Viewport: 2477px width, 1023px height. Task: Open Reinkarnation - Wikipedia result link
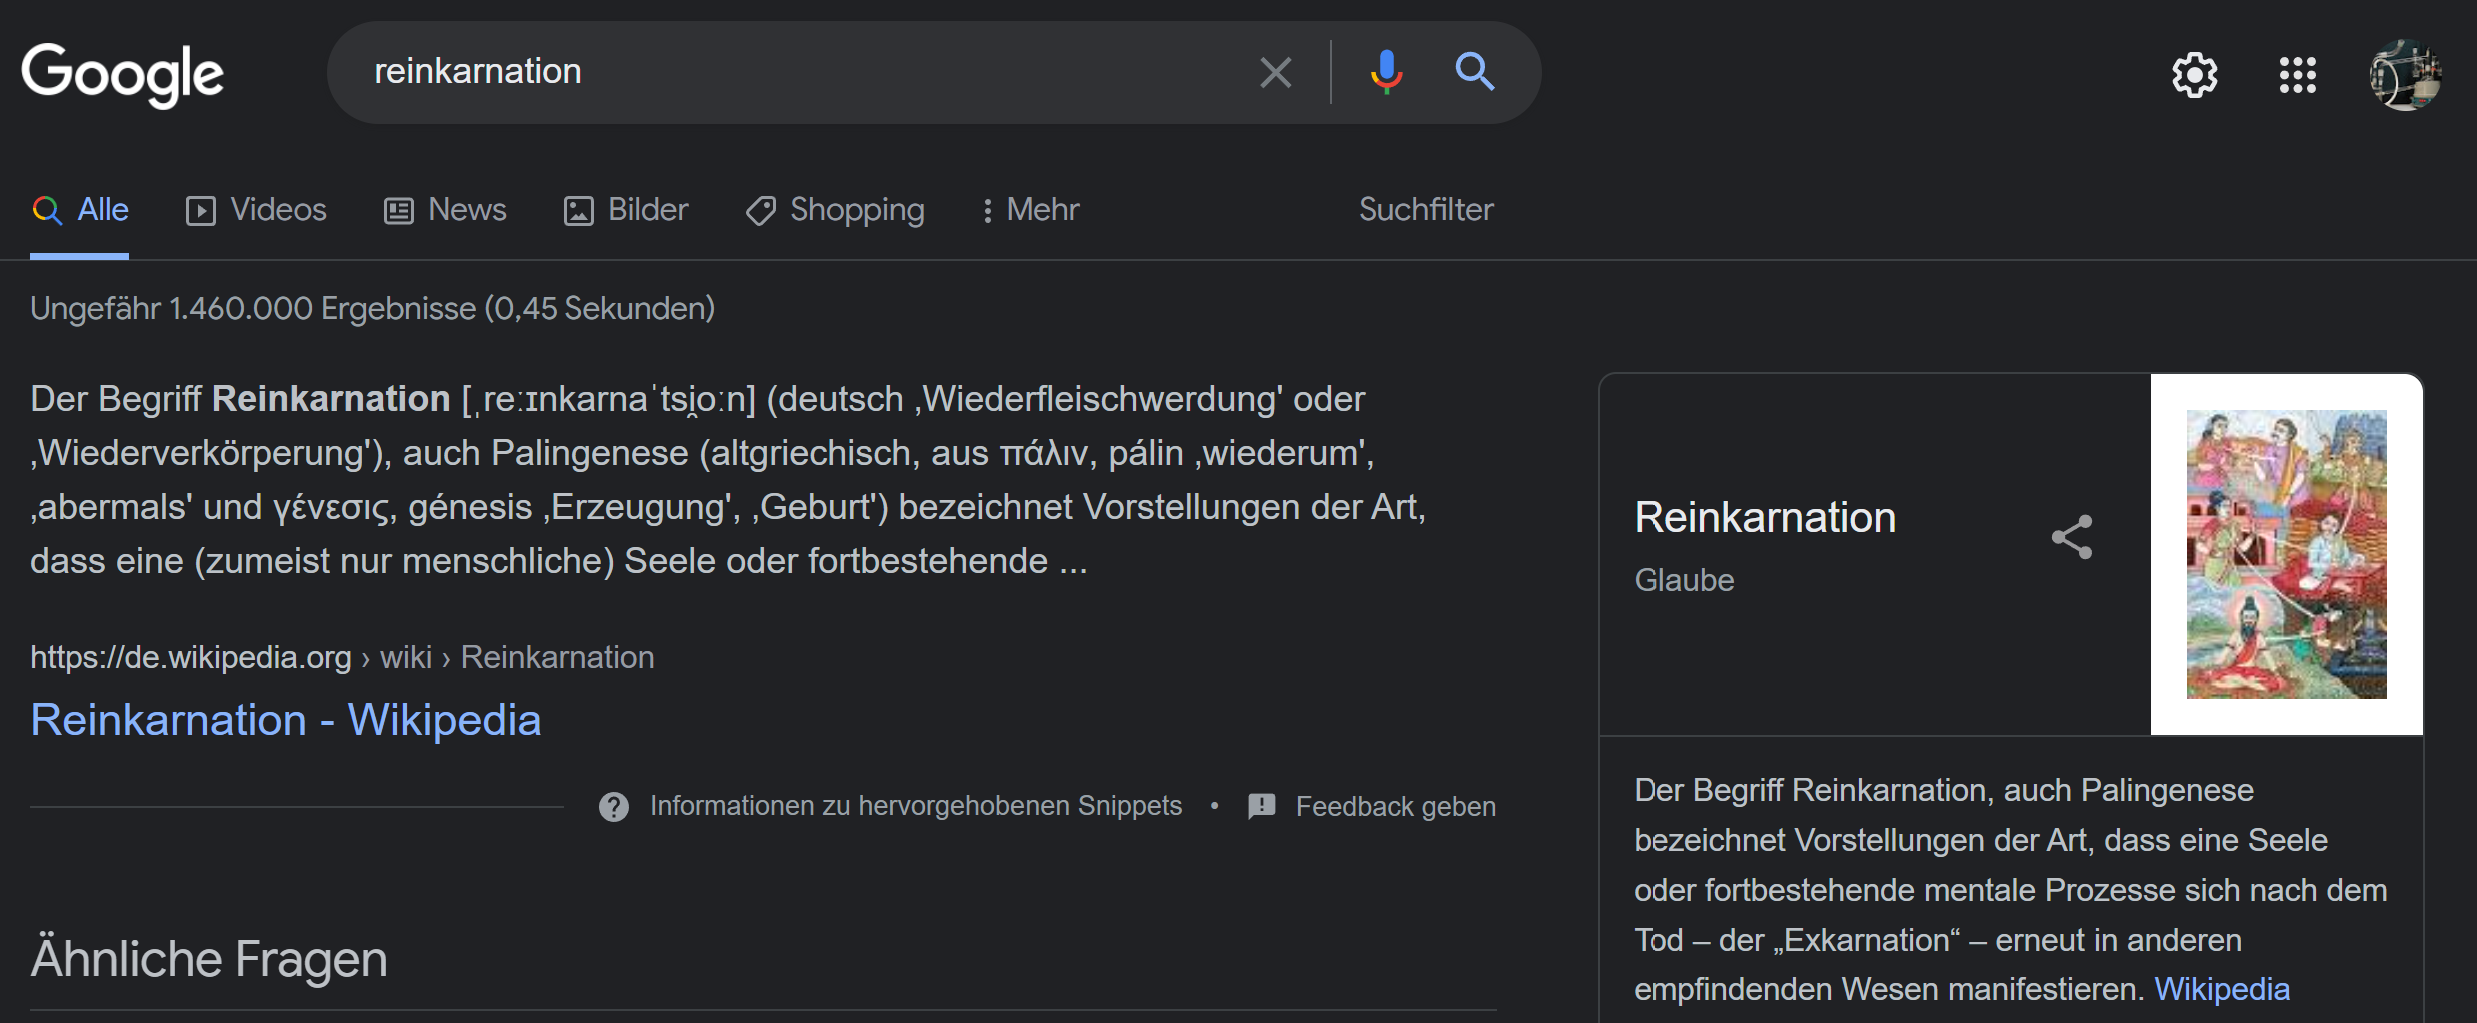(286, 721)
